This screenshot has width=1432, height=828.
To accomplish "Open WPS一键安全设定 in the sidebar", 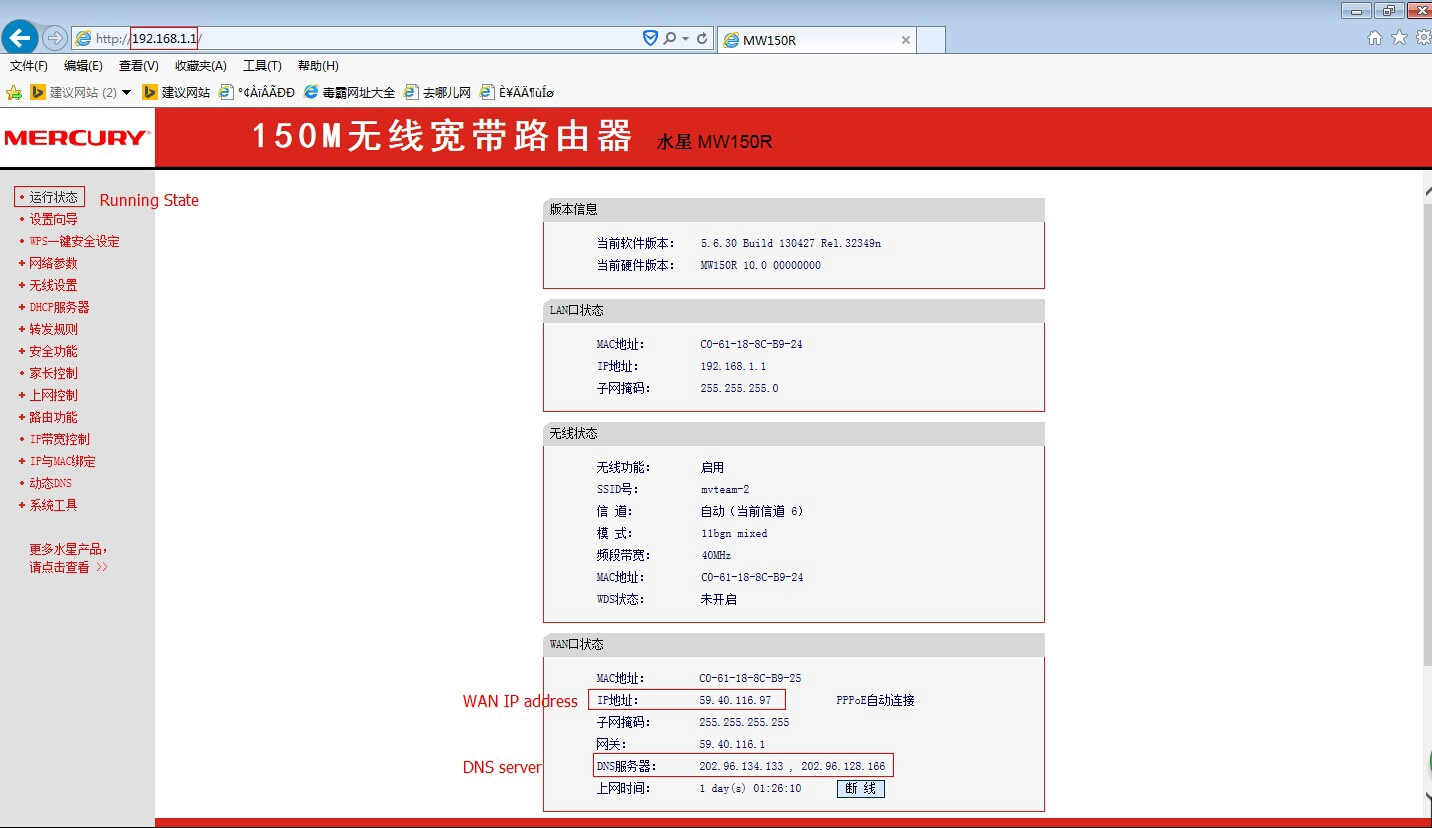I will coord(74,241).
